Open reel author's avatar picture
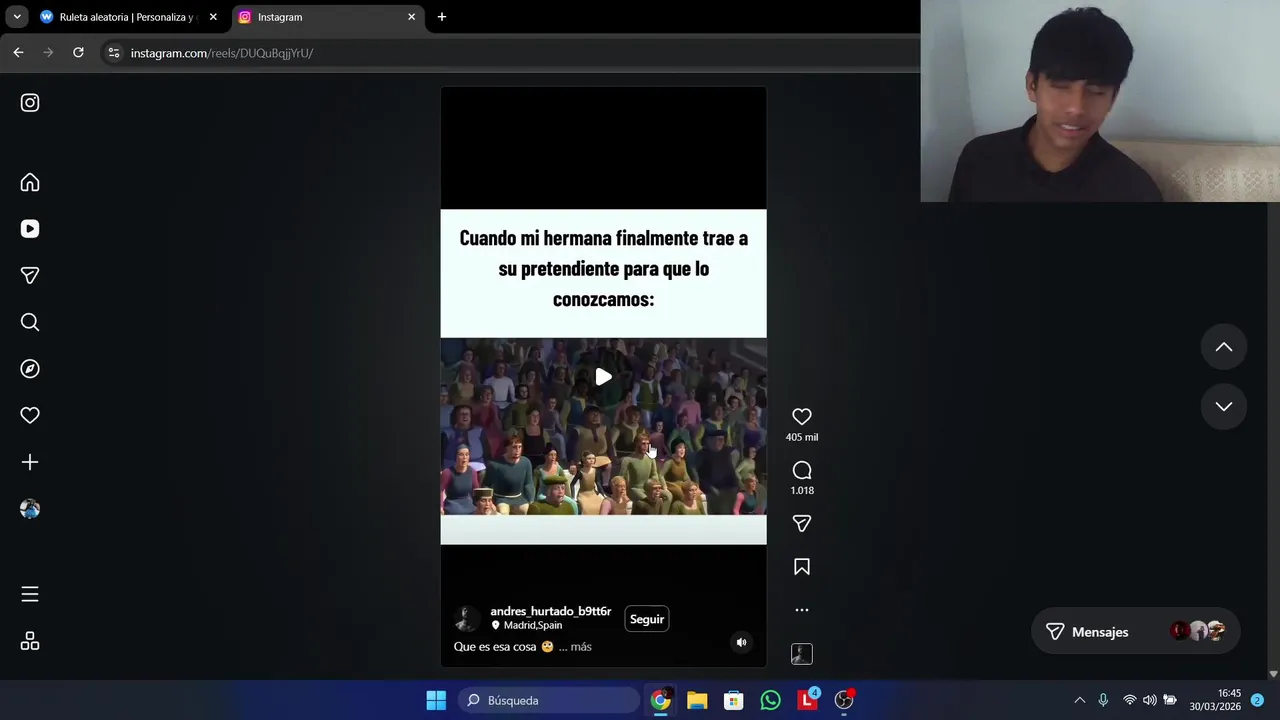1280x720 pixels. pyautogui.click(x=466, y=618)
